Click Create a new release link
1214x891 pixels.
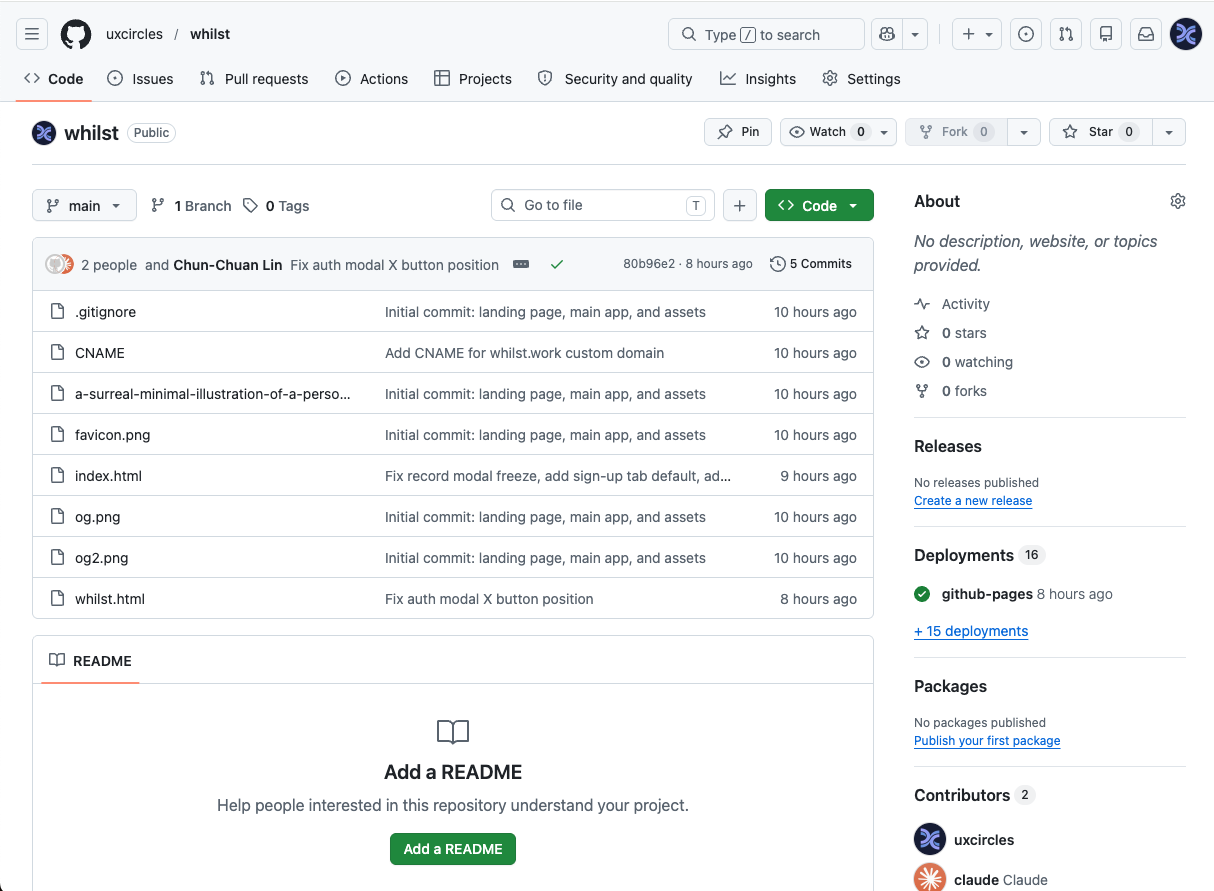coord(973,501)
